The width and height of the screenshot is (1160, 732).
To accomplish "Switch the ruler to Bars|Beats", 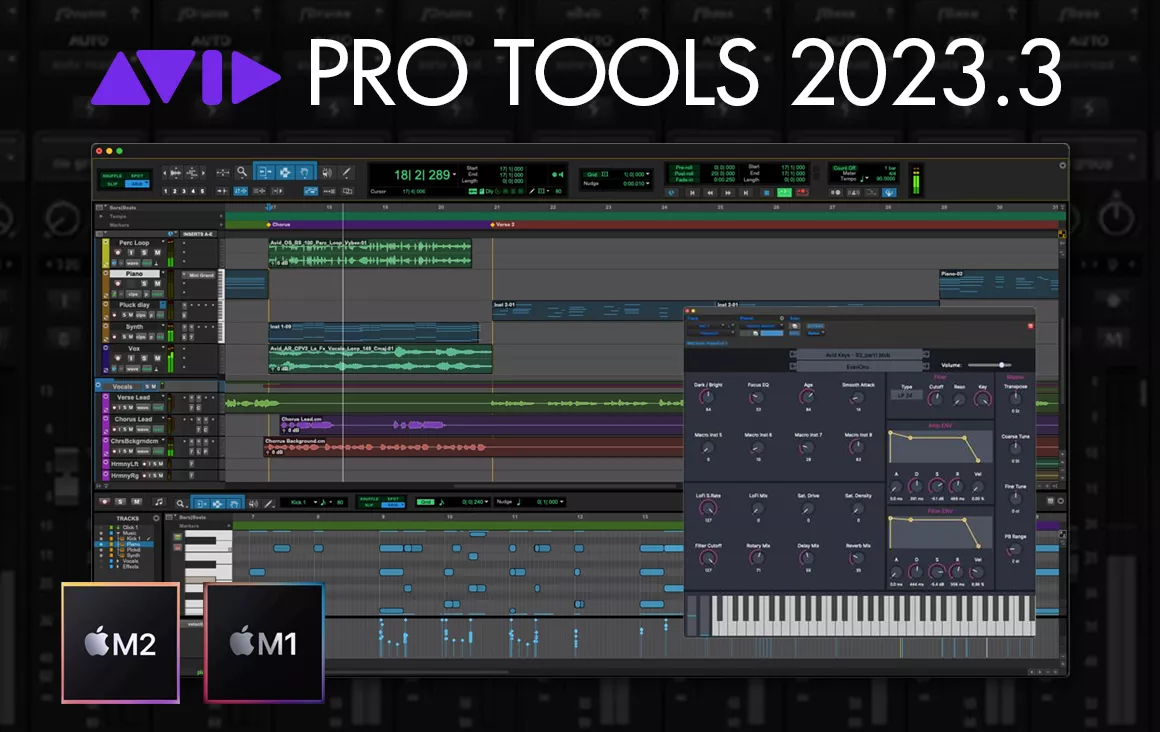I will (x=122, y=207).
